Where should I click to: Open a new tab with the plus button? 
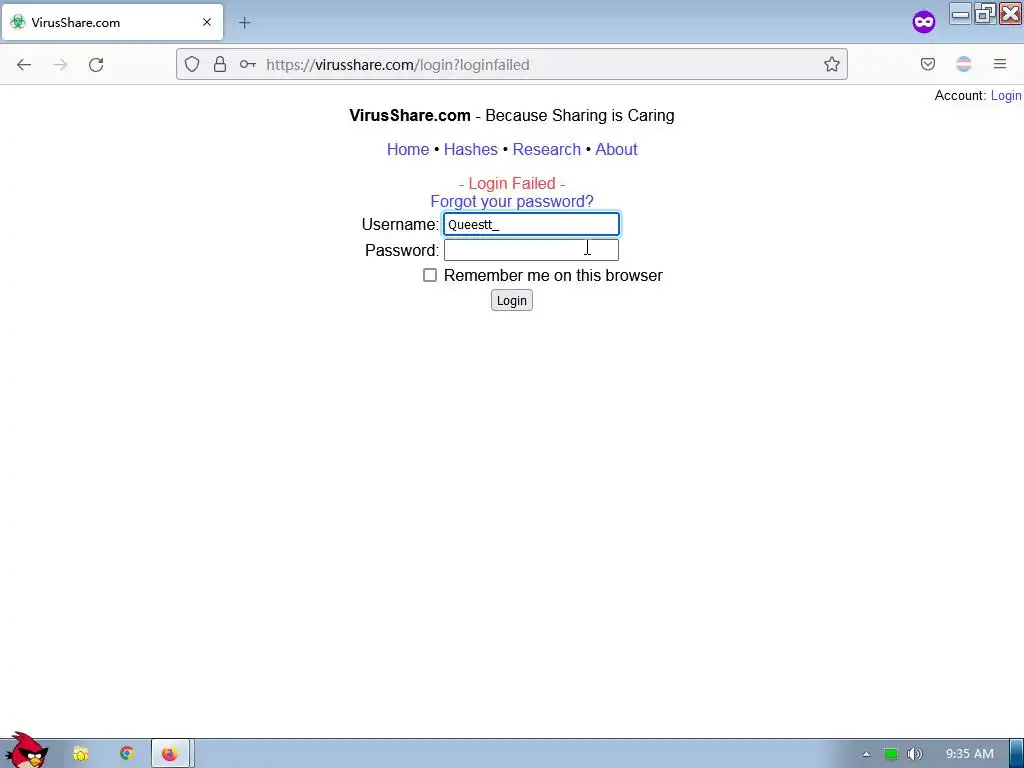pyautogui.click(x=244, y=23)
